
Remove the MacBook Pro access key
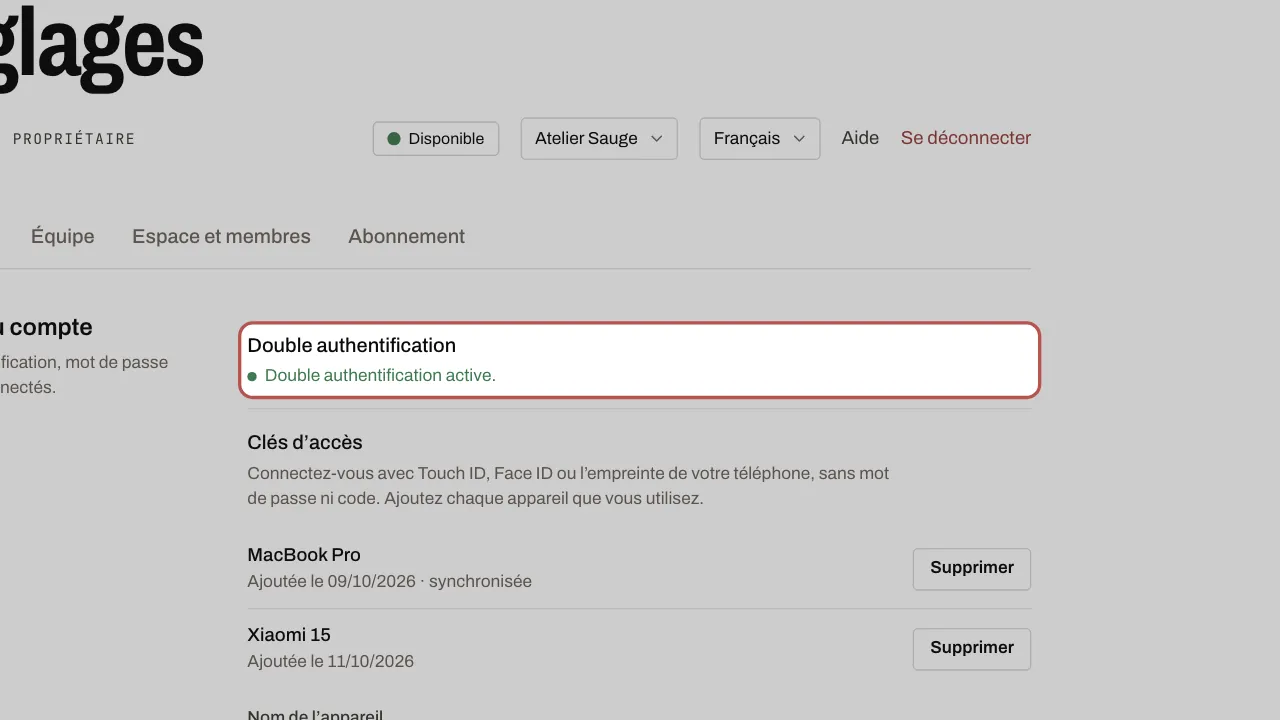tap(972, 569)
